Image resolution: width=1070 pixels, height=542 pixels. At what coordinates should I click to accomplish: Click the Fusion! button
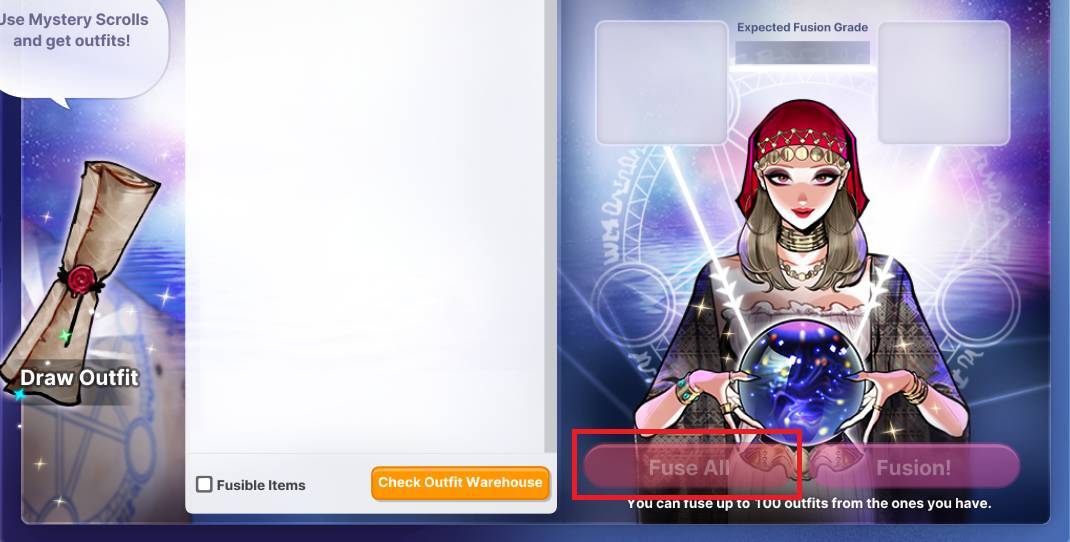click(913, 468)
